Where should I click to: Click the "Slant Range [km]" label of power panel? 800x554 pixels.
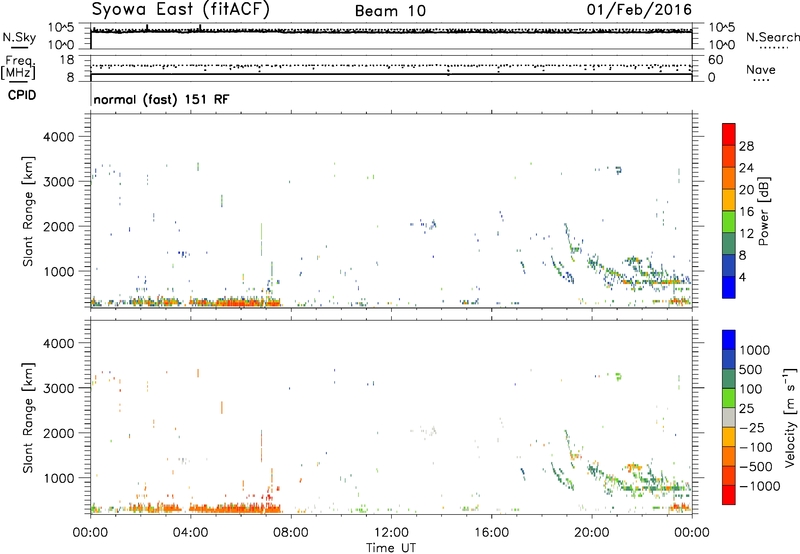pos(28,211)
